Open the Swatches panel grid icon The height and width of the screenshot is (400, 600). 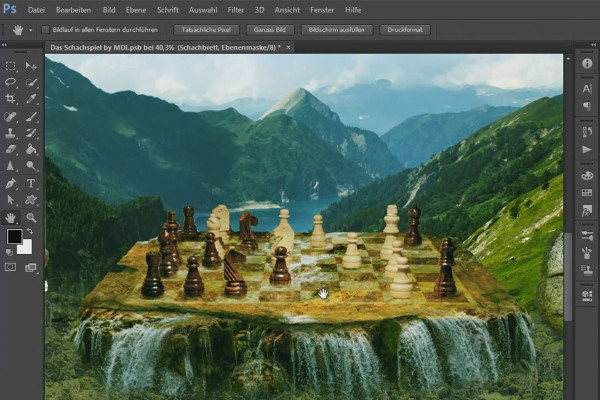pyautogui.click(x=587, y=193)
